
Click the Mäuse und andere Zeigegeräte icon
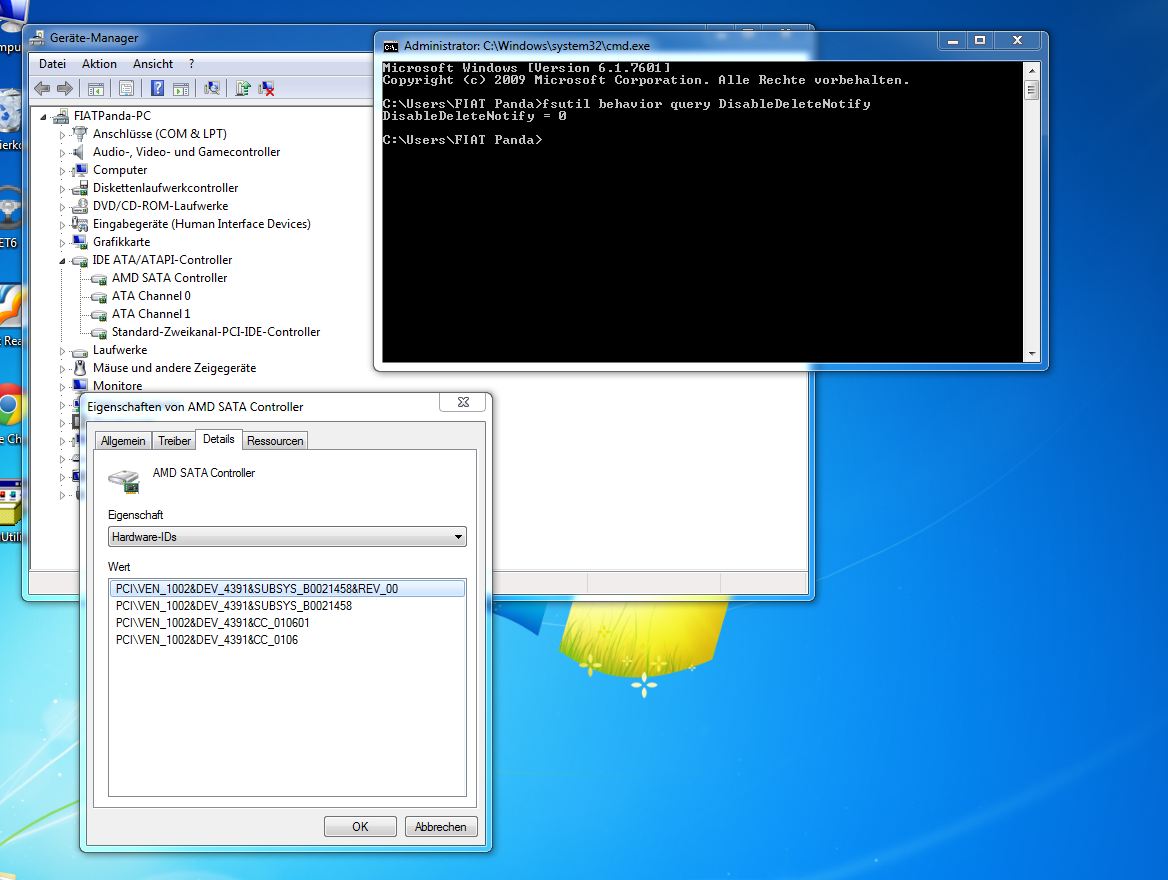click(80, 368)
